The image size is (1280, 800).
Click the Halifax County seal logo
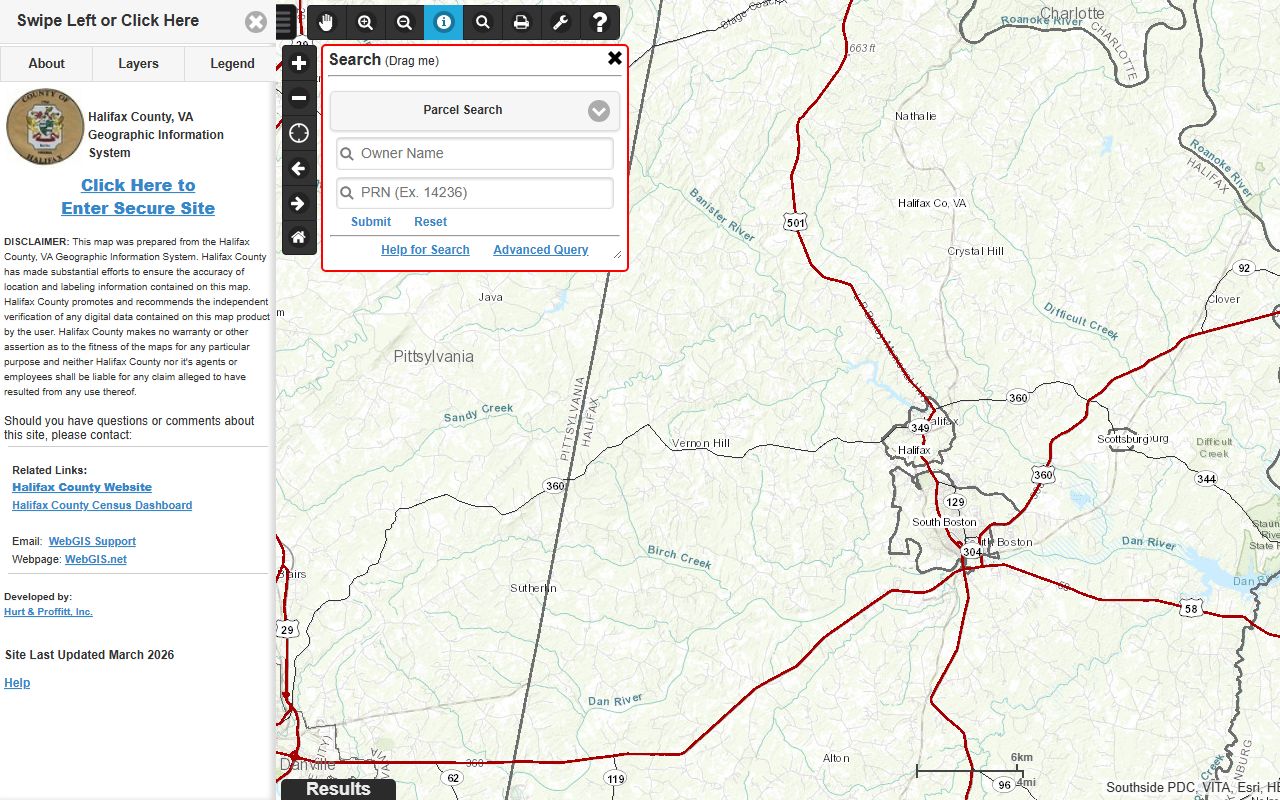(45, 127)
